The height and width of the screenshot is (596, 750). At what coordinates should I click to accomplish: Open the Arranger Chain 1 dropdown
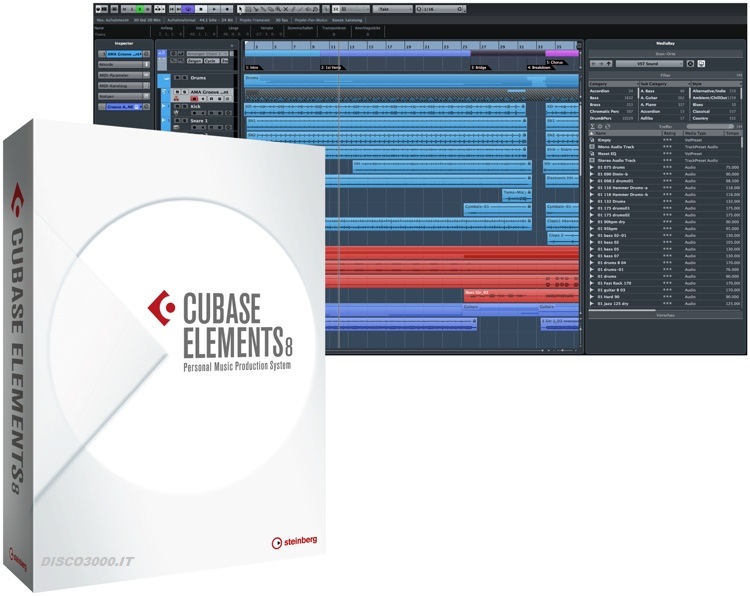click(x=208, y=54)
